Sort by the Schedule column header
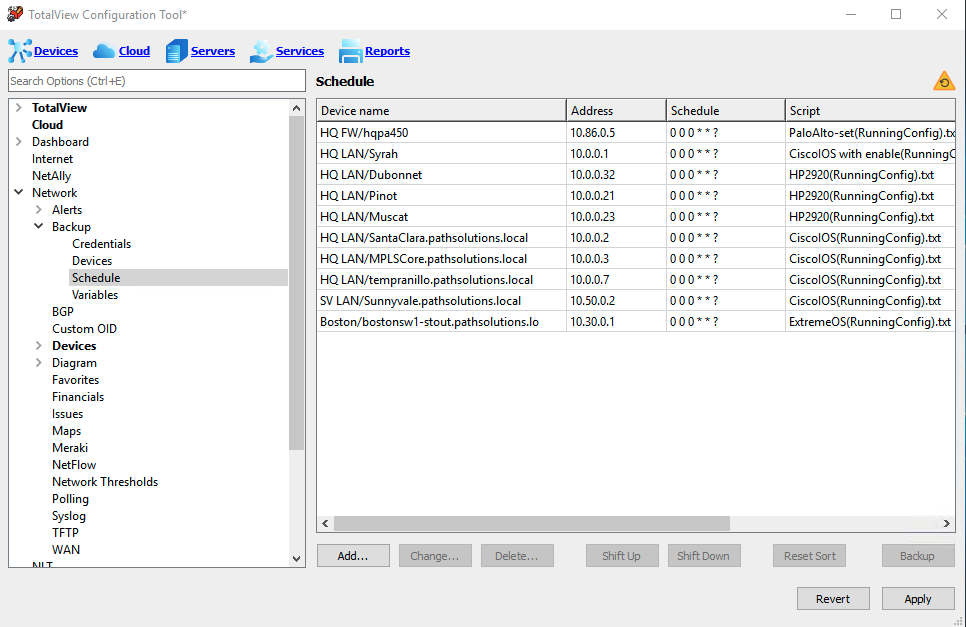966x627 pixels. (725, 110)
